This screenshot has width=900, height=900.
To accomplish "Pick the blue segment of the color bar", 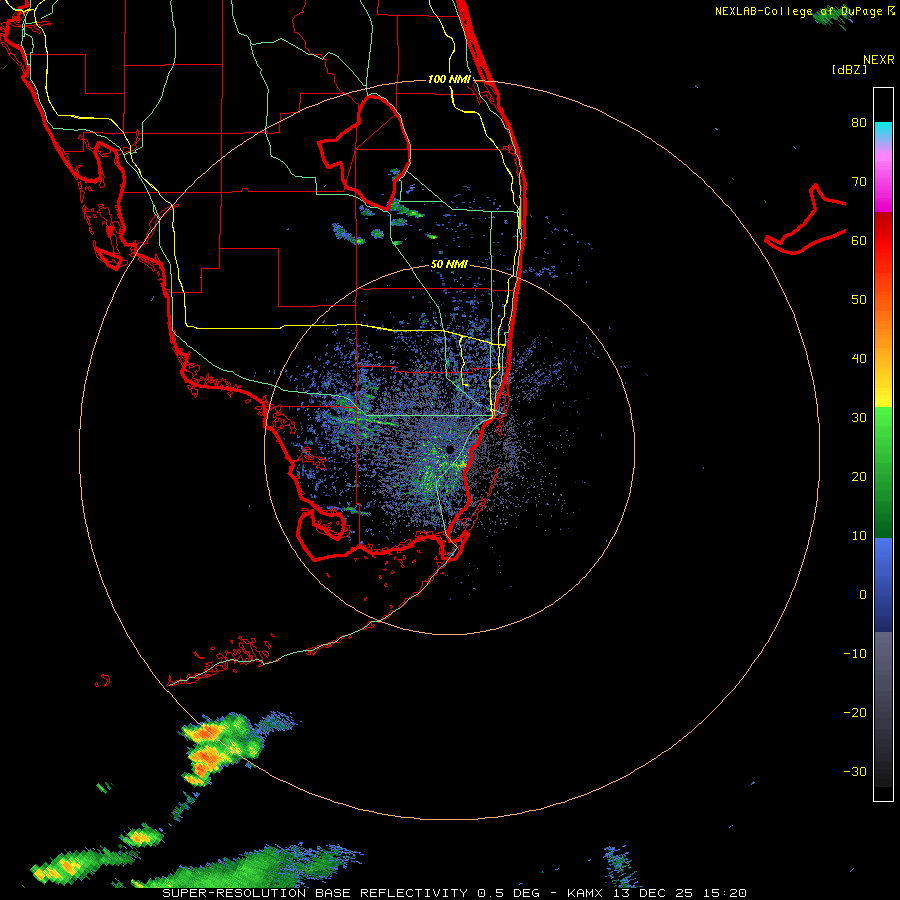I will click(883, 583).
